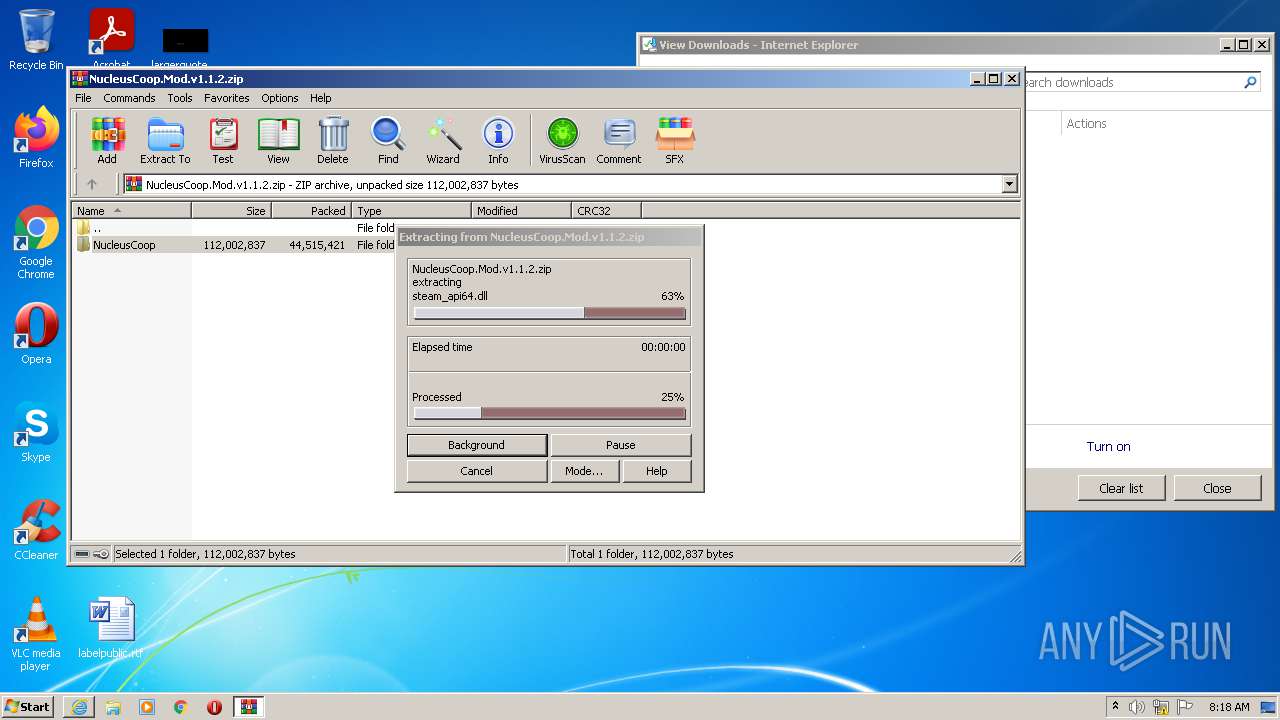This screenshot has height=720, width=1280.
Task: Open the Extract To tool
Action: coord(165,140)
